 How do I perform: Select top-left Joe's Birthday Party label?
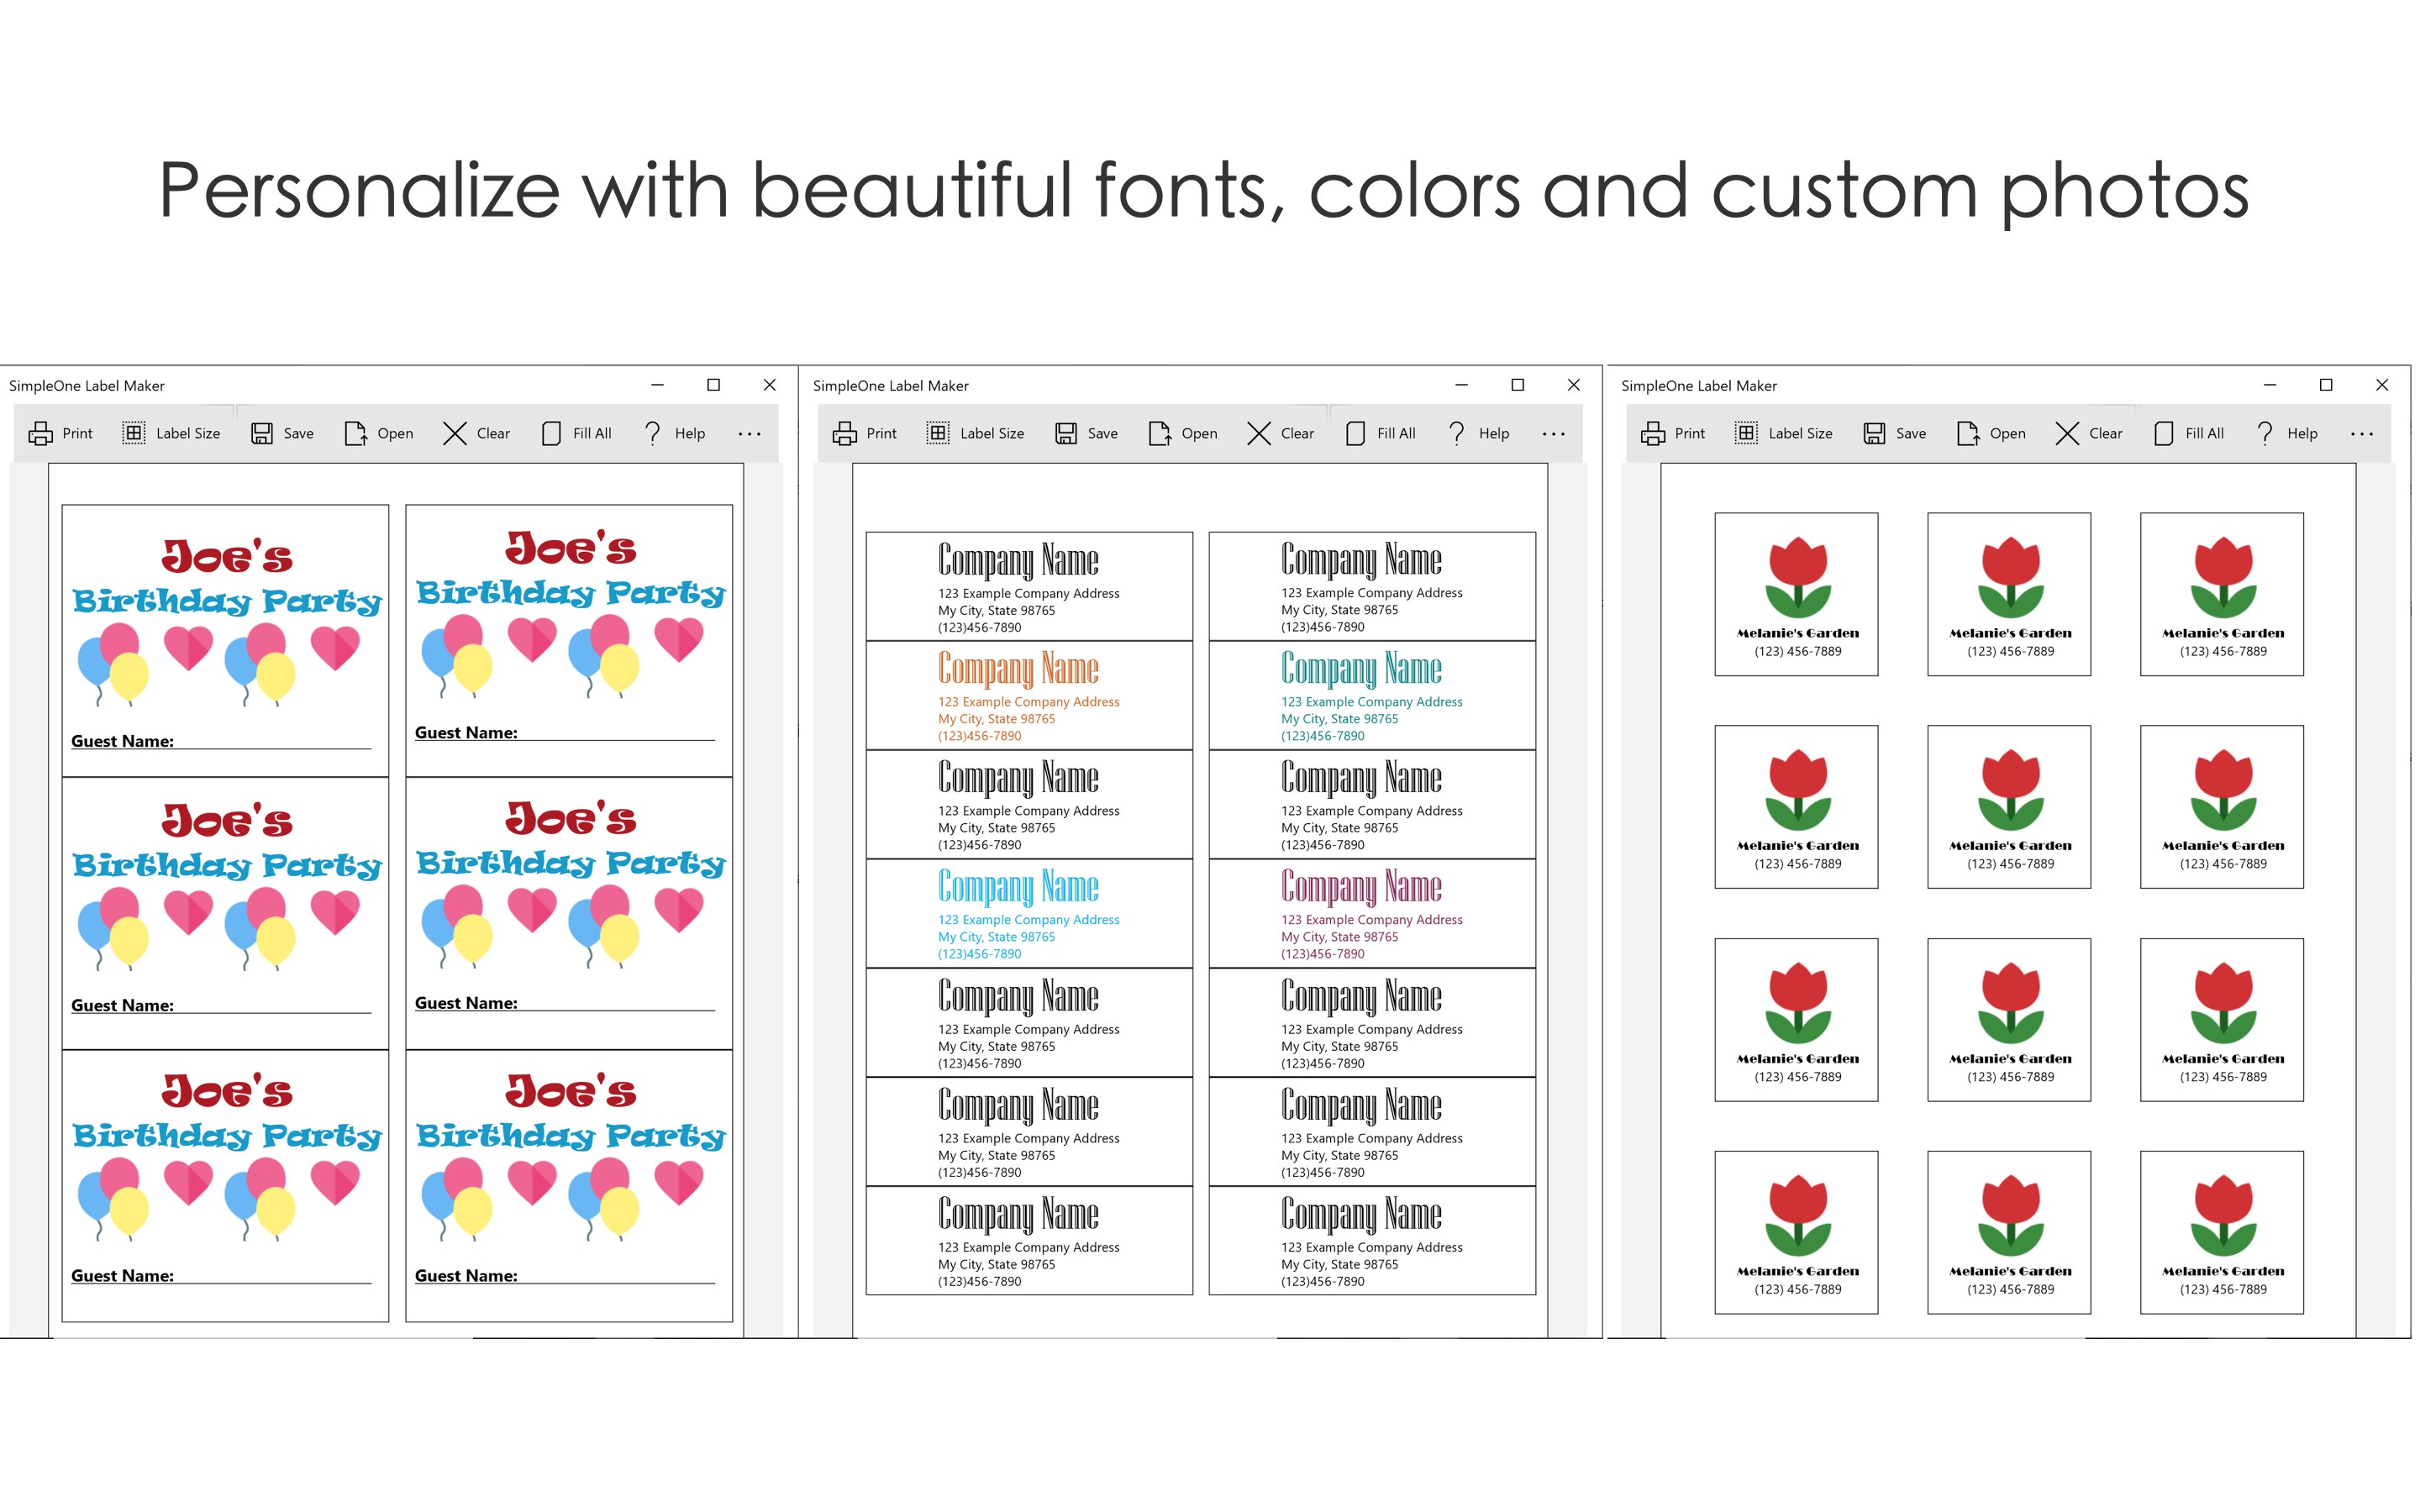(x=225, y=640)
